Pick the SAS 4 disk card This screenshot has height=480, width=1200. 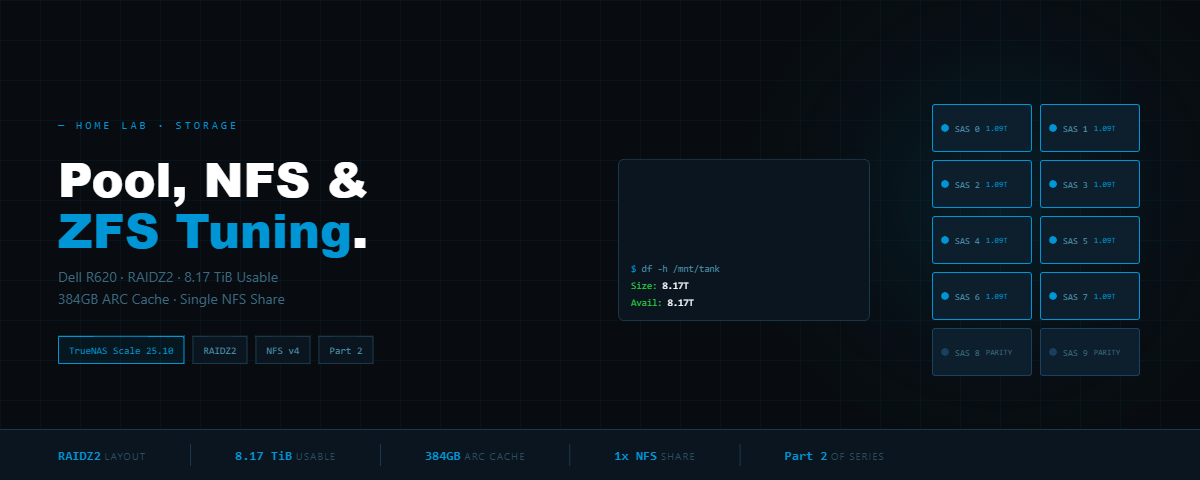982,240
